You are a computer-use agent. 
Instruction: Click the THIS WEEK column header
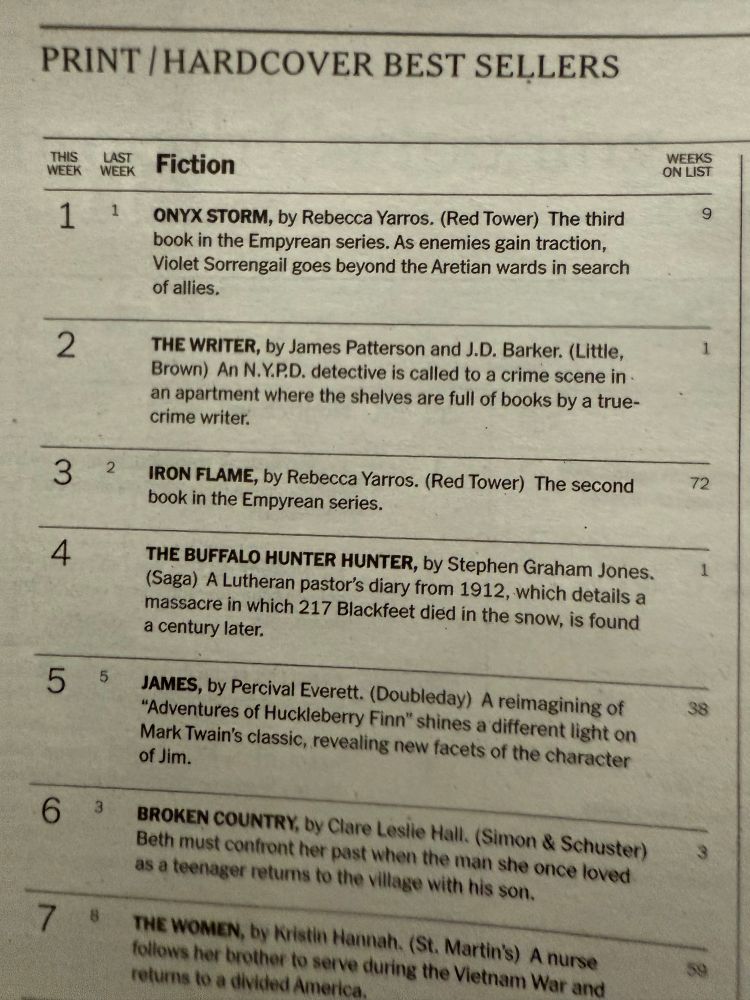click(64, 164)
